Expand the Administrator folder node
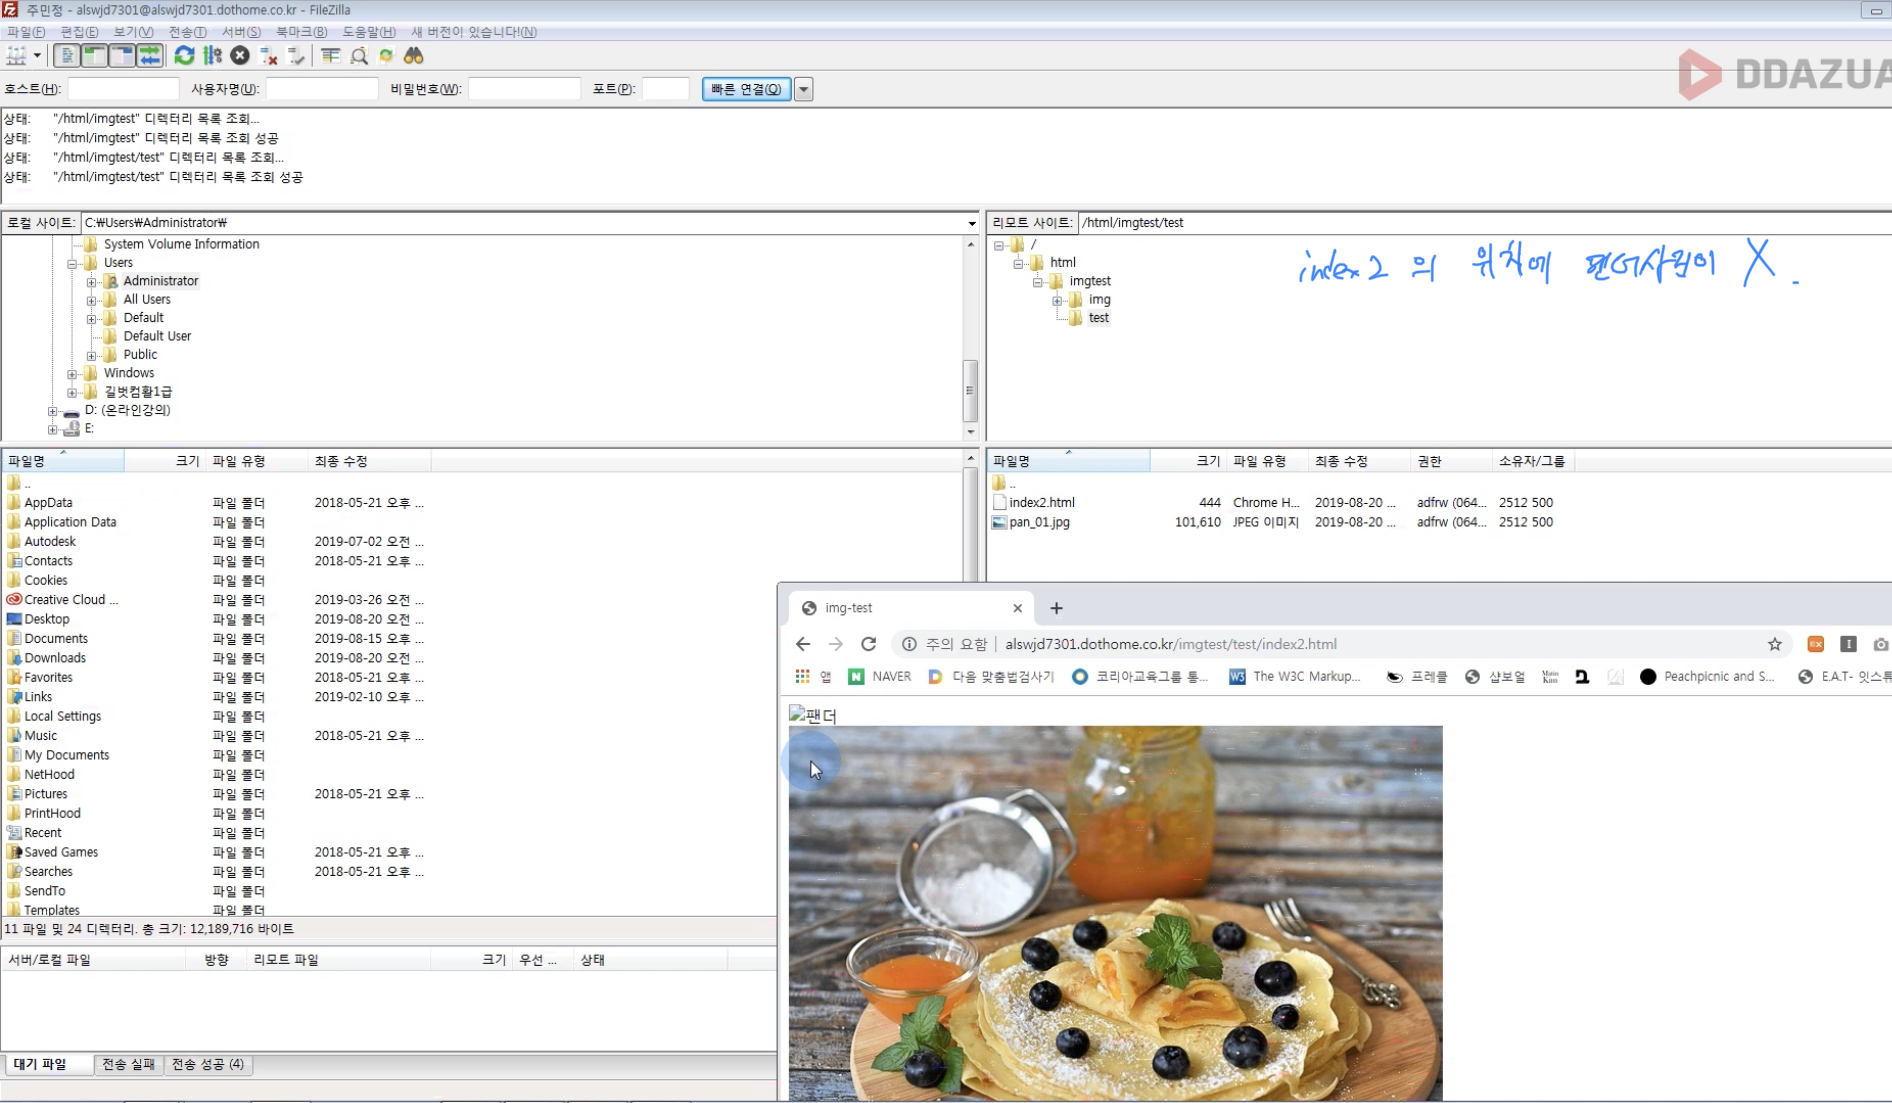This screenshot has height=1103, width=1892. coord(91,282)
